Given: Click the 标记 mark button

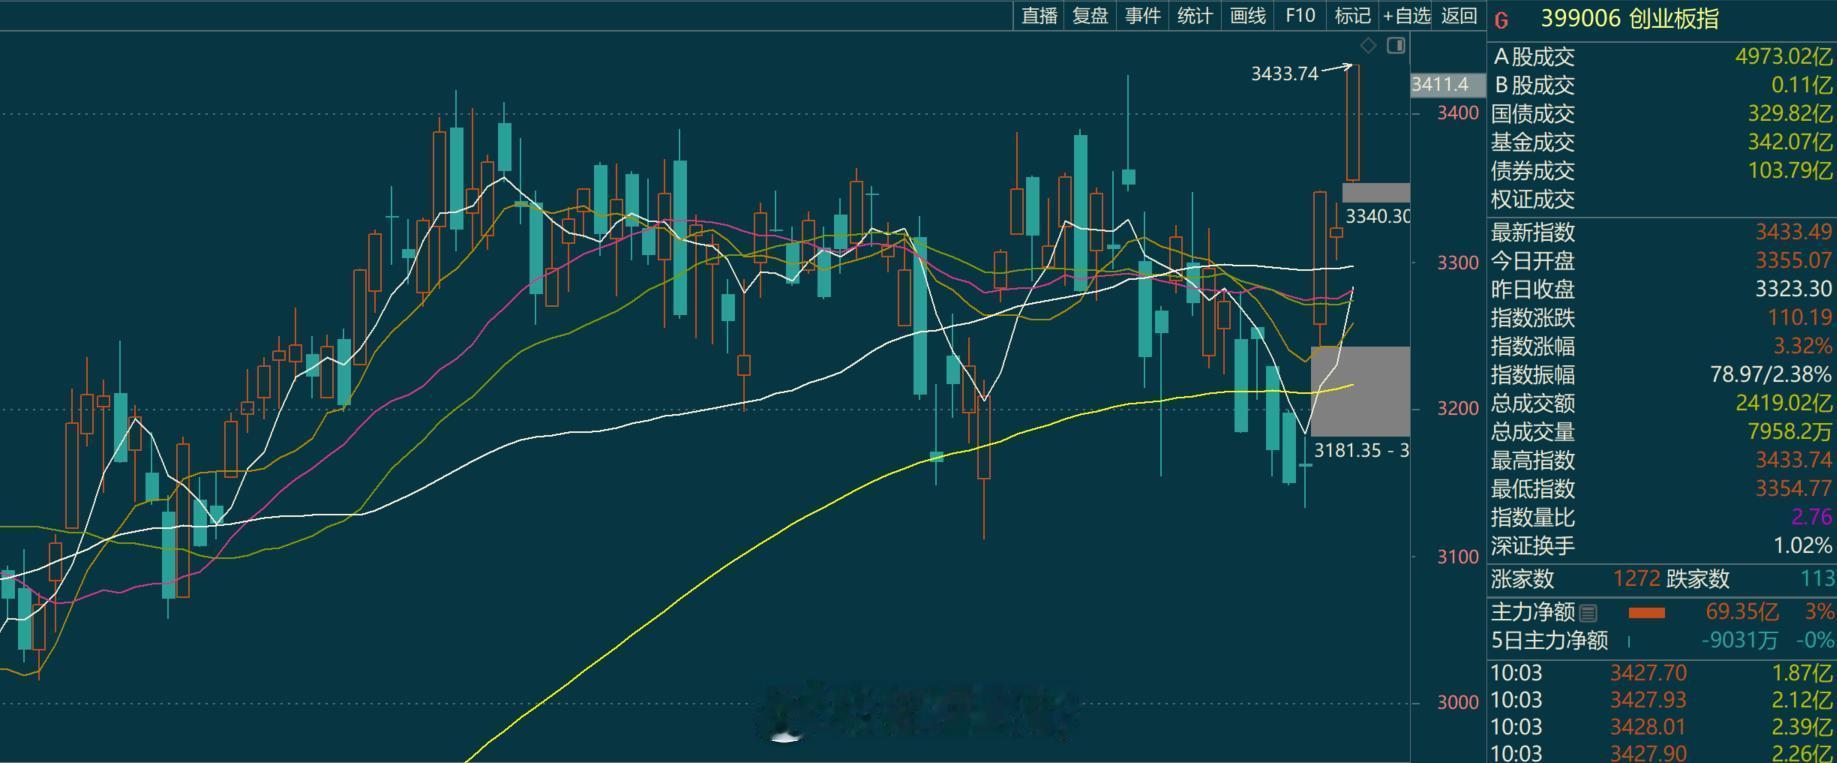Looking at the screenshot, I should coord(1353,16).
